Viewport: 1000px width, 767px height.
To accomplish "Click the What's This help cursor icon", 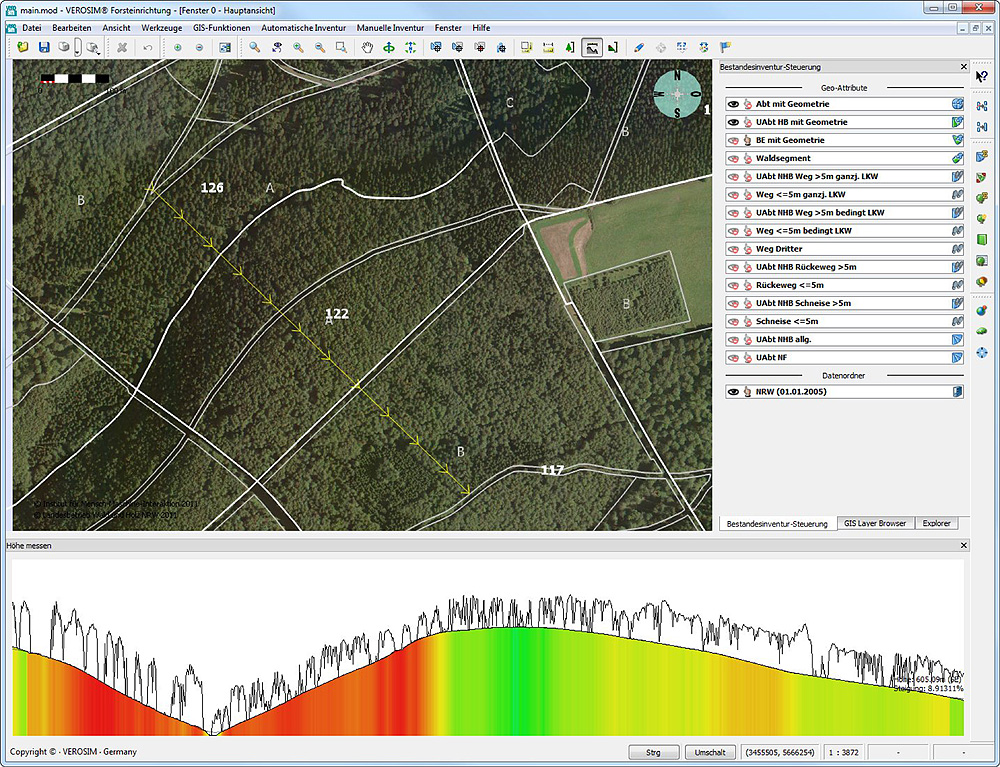I will coord(981,76).
